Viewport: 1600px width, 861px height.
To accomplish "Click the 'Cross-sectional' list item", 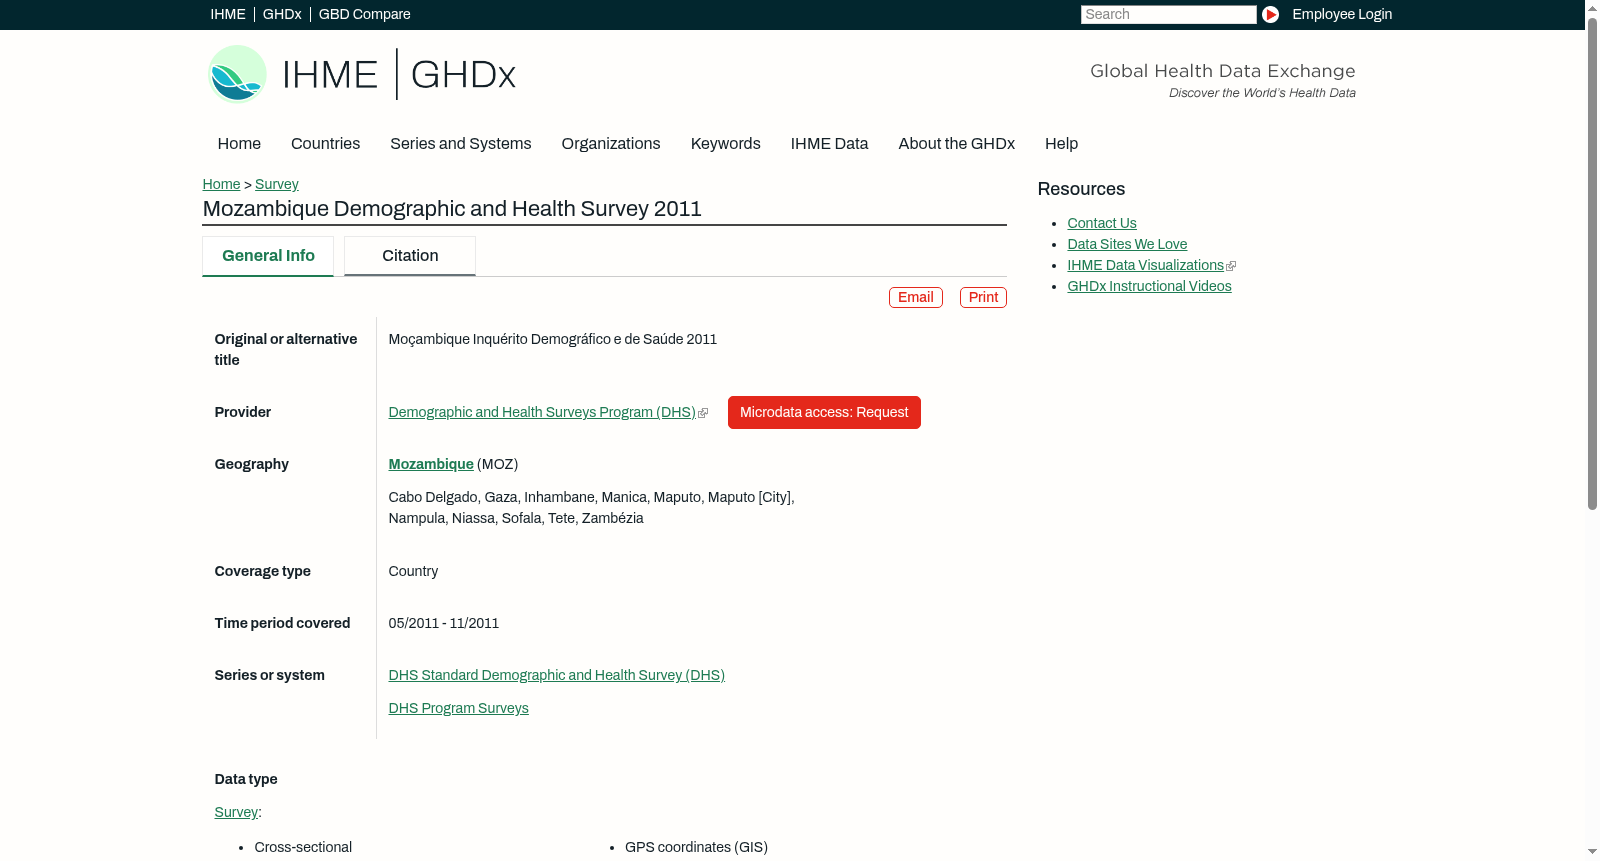I will click(303, 847).
